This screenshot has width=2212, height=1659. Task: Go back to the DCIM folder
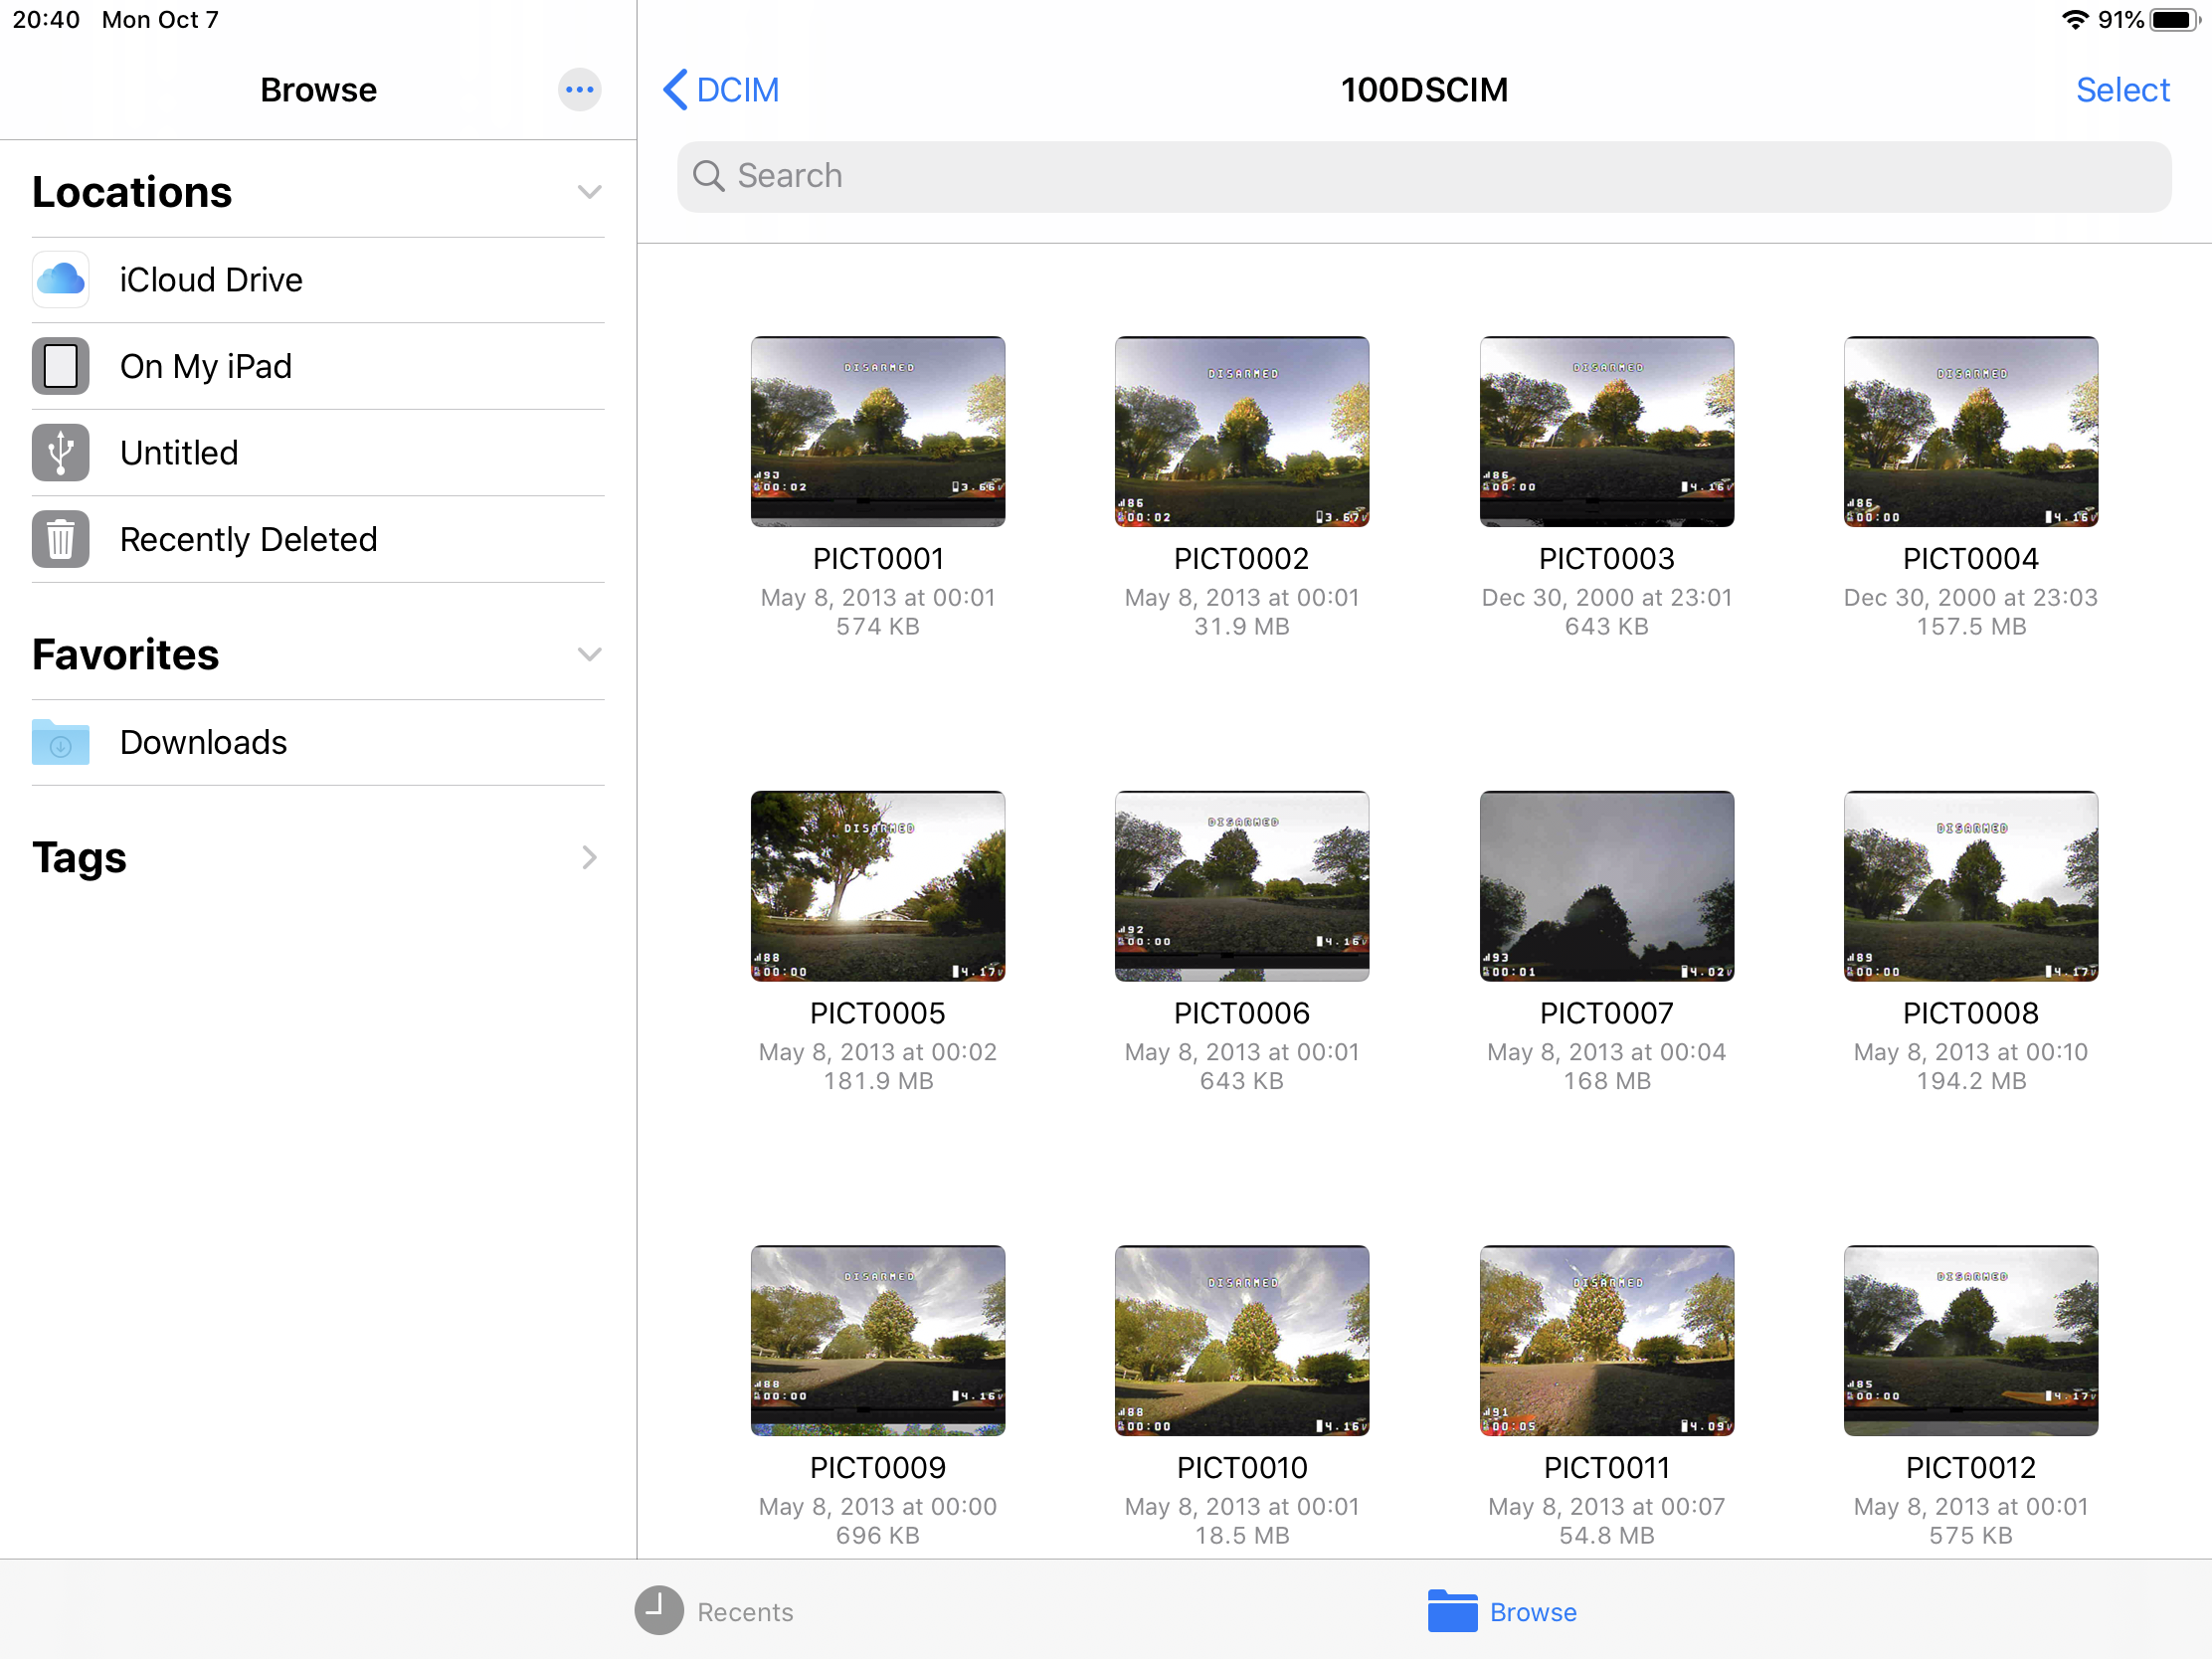click(x=721, y=90)
